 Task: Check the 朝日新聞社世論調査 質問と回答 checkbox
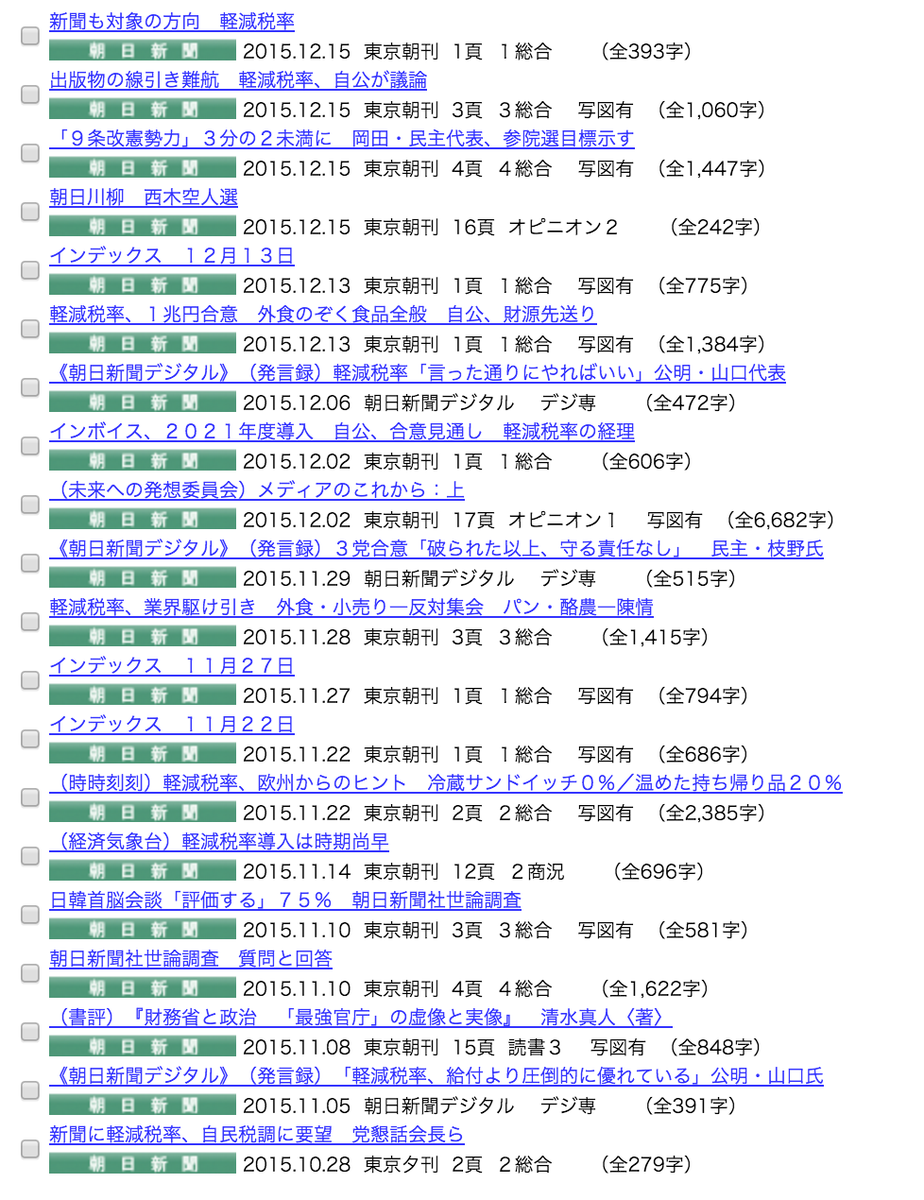pyautogui.click(x=30, y=972)
